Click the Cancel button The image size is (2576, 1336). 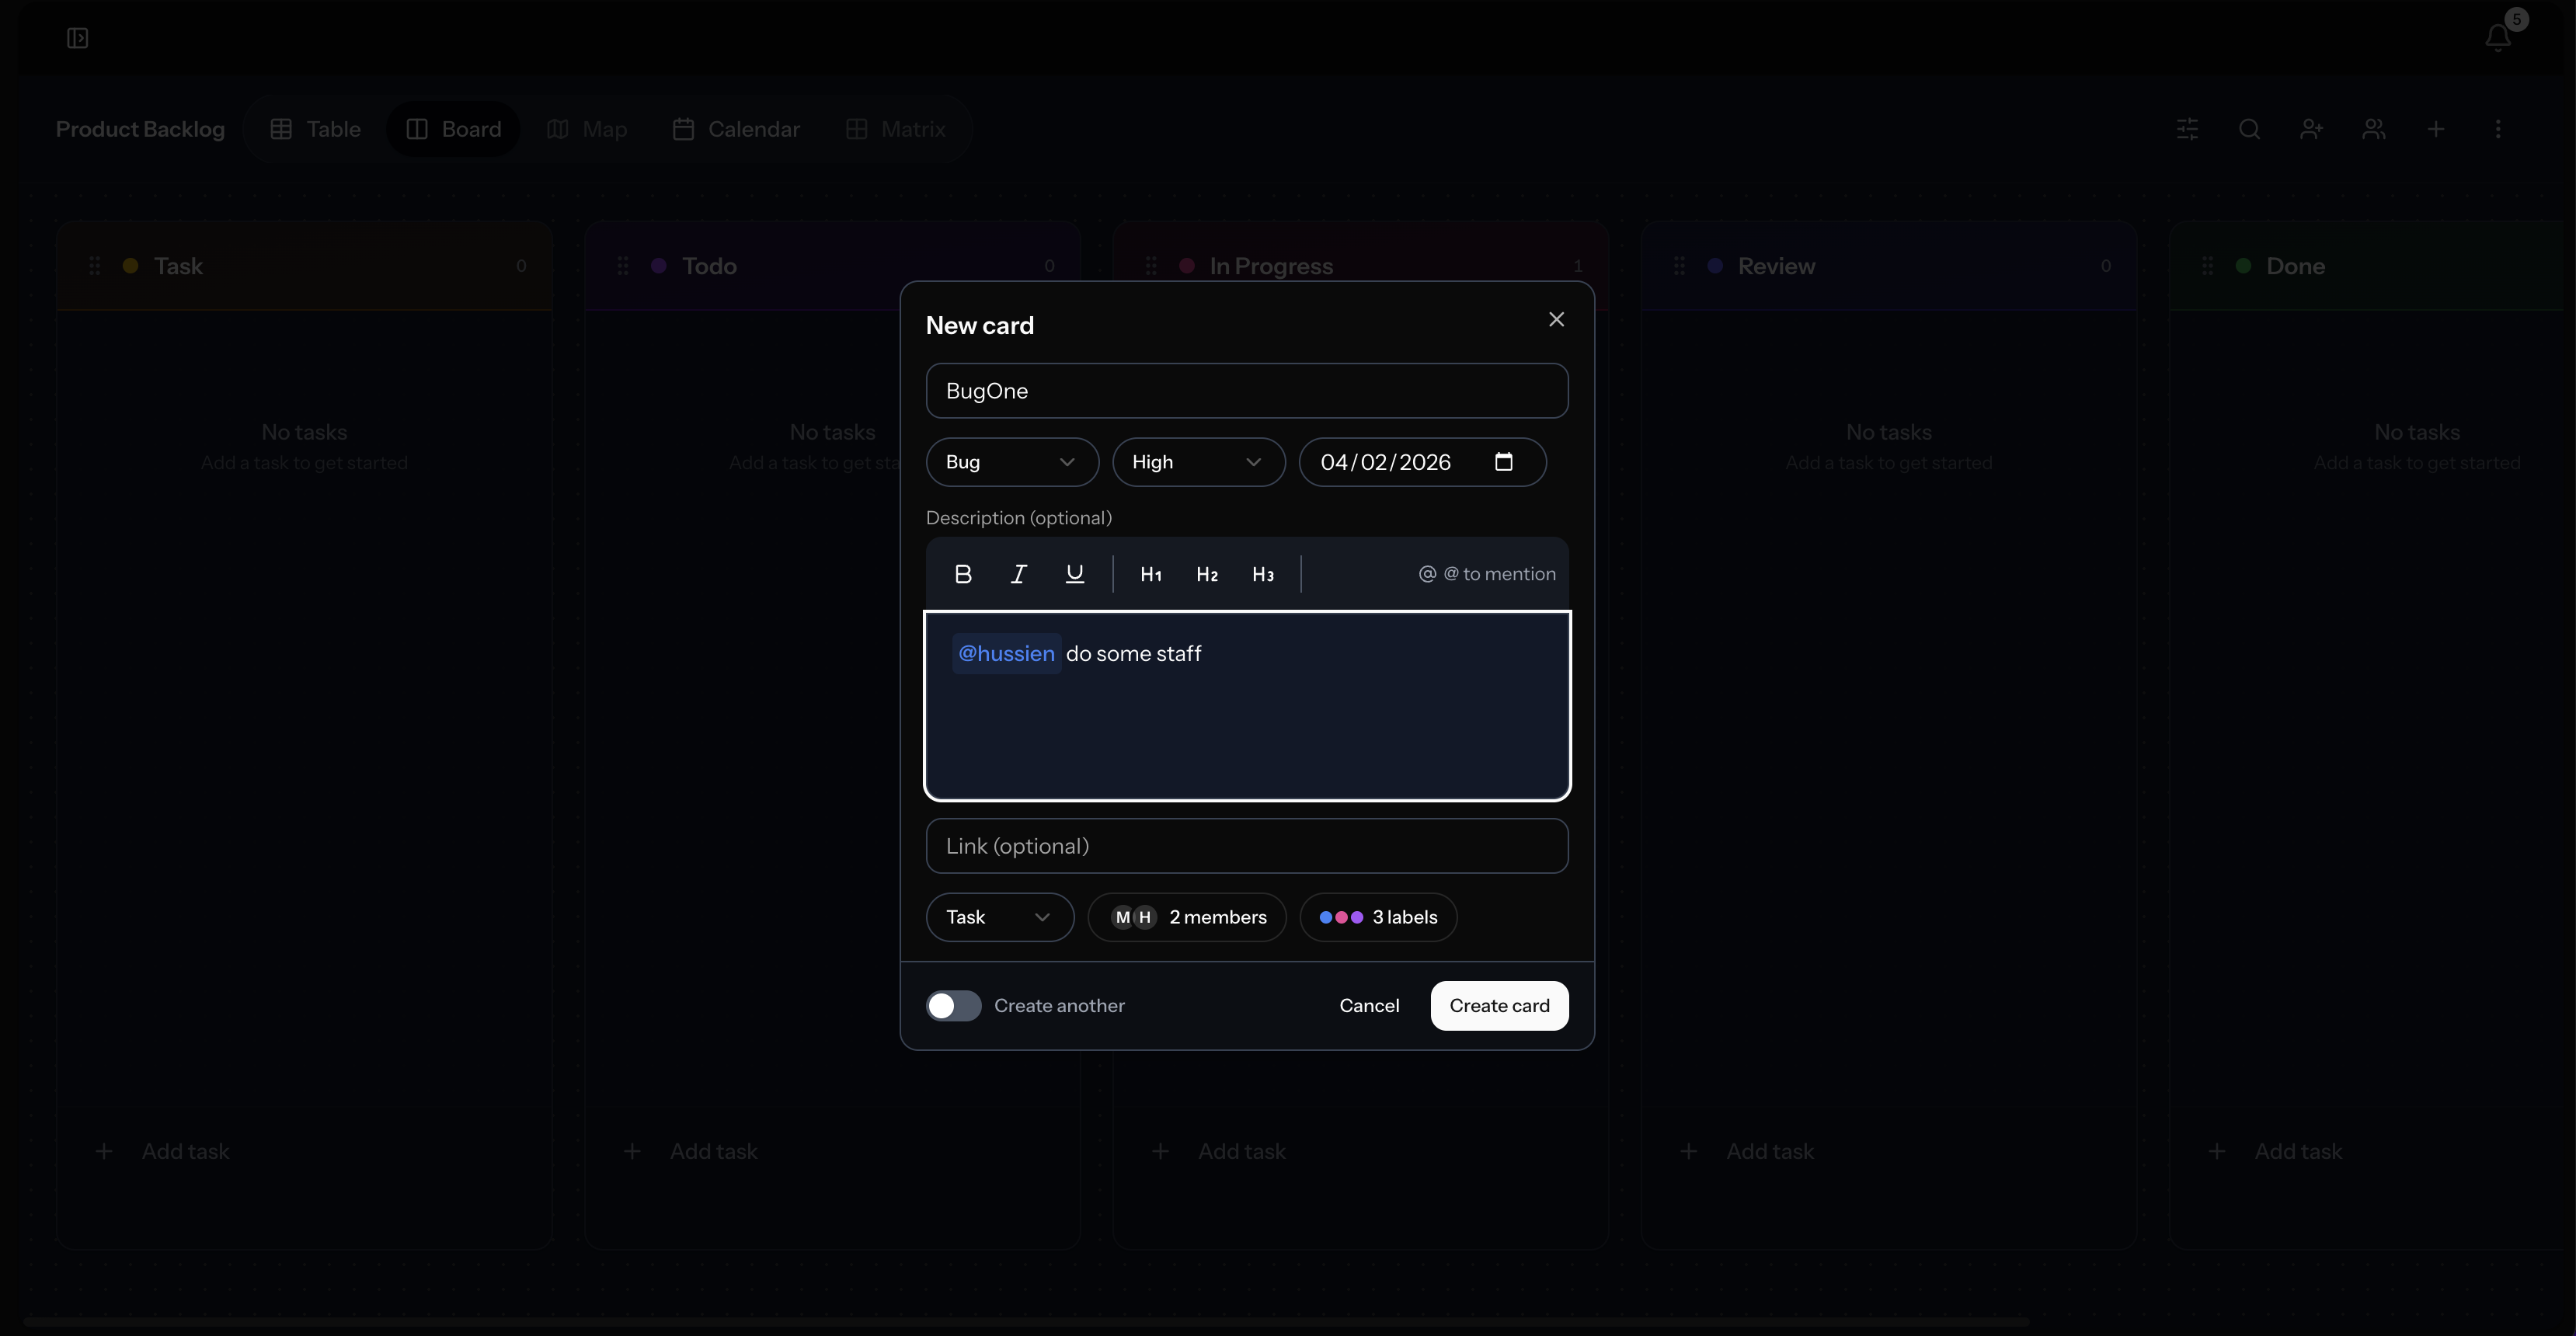(1369, 1005)
